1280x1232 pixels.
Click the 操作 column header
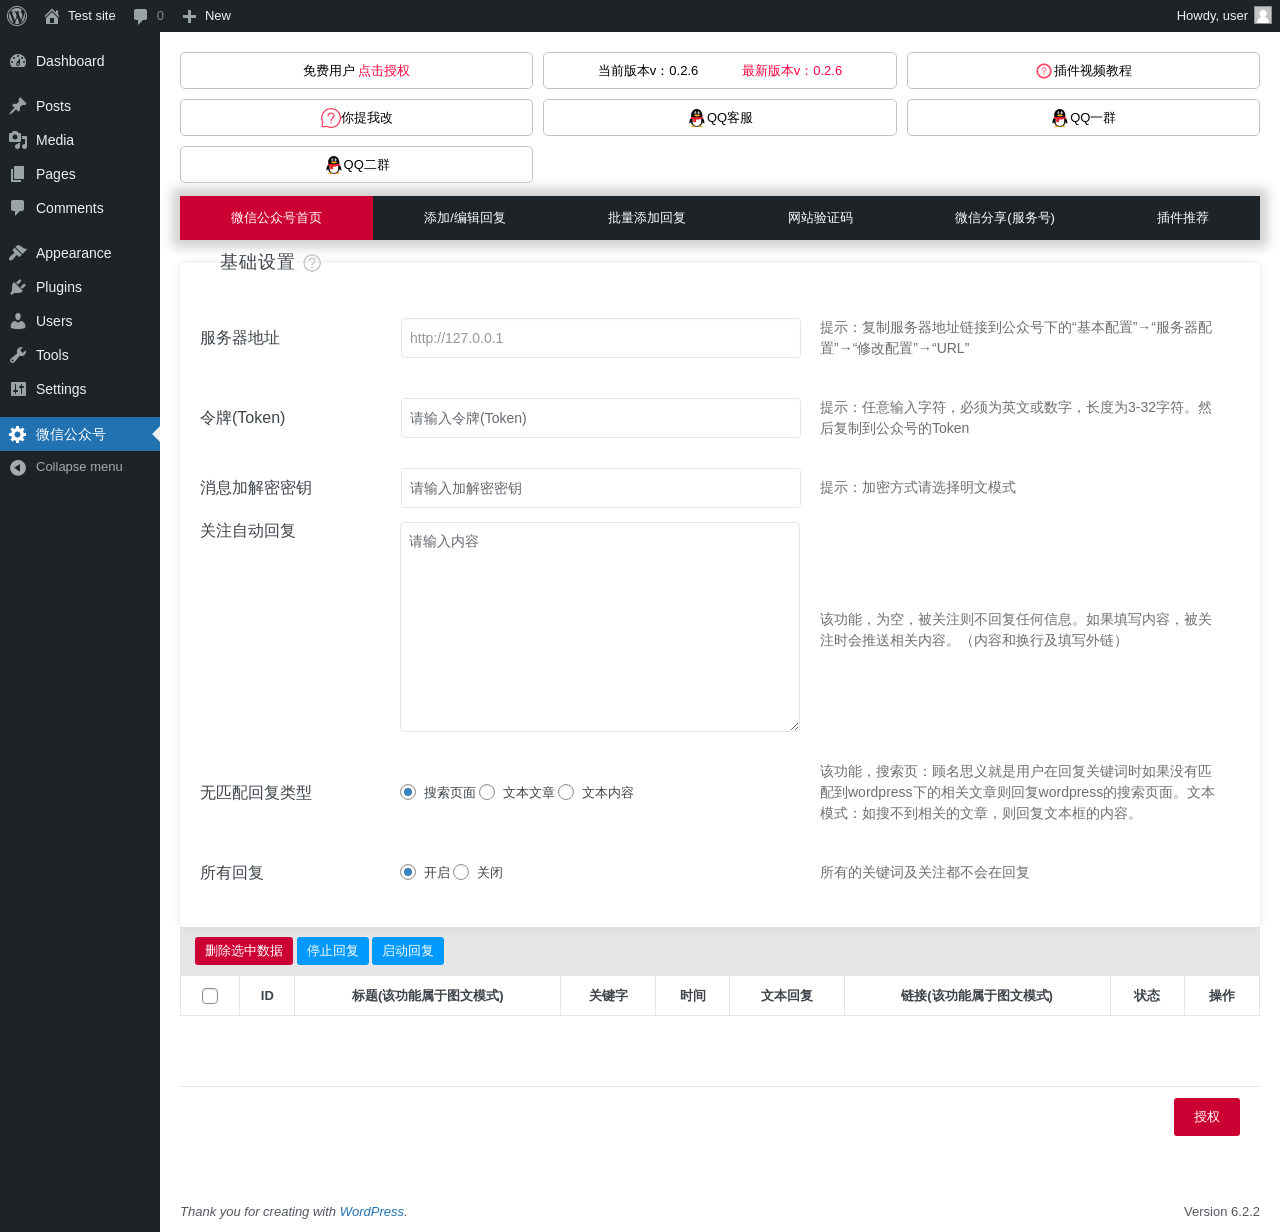pos(1222,996)
